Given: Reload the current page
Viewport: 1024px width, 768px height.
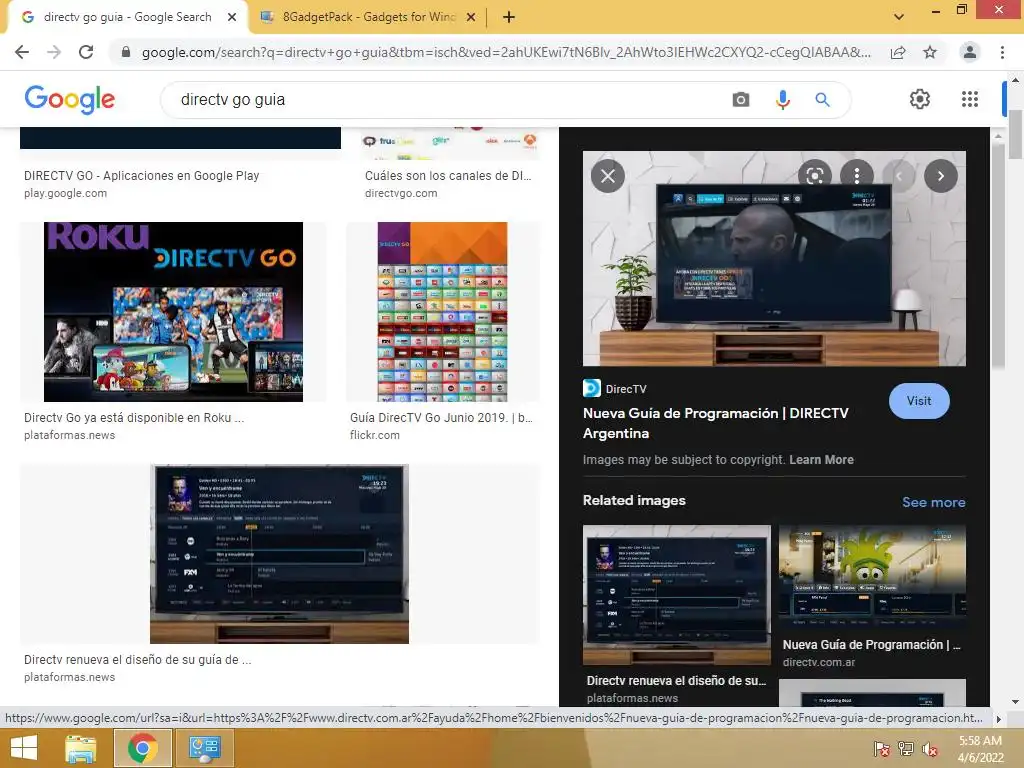Looking at the screenshot, I should tap(86, 52).
